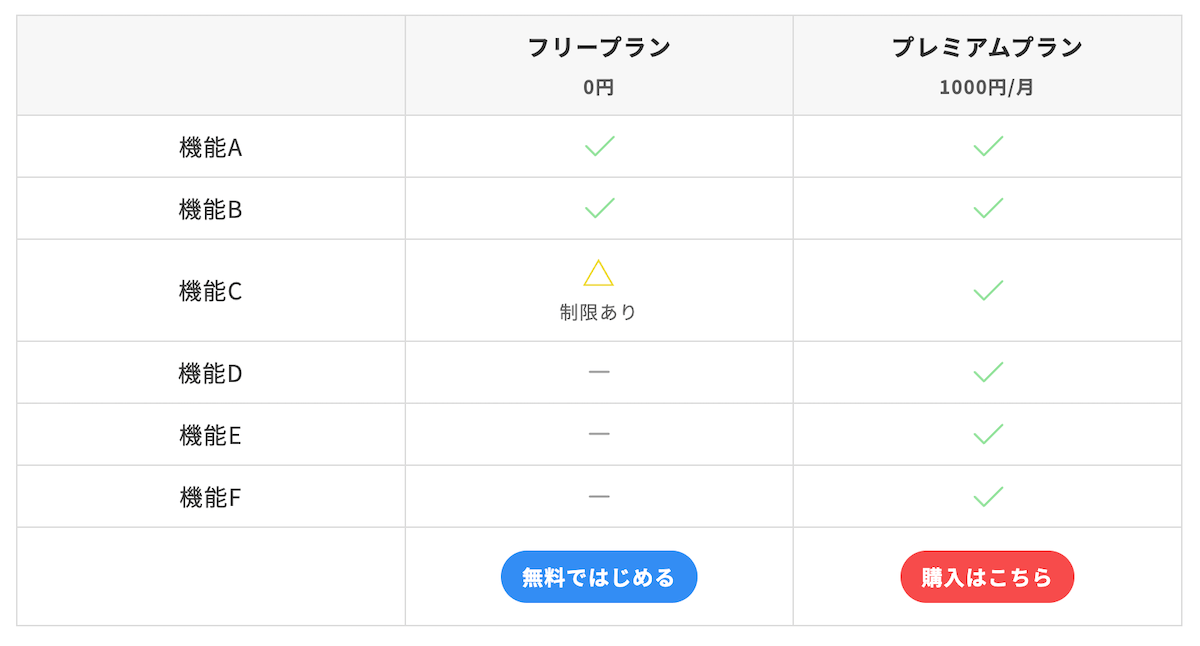Click the checkmark for 機能F in プレミアムプラン column
The height and width of the screenshot is (646, 1200).
(x=987, y=496)
